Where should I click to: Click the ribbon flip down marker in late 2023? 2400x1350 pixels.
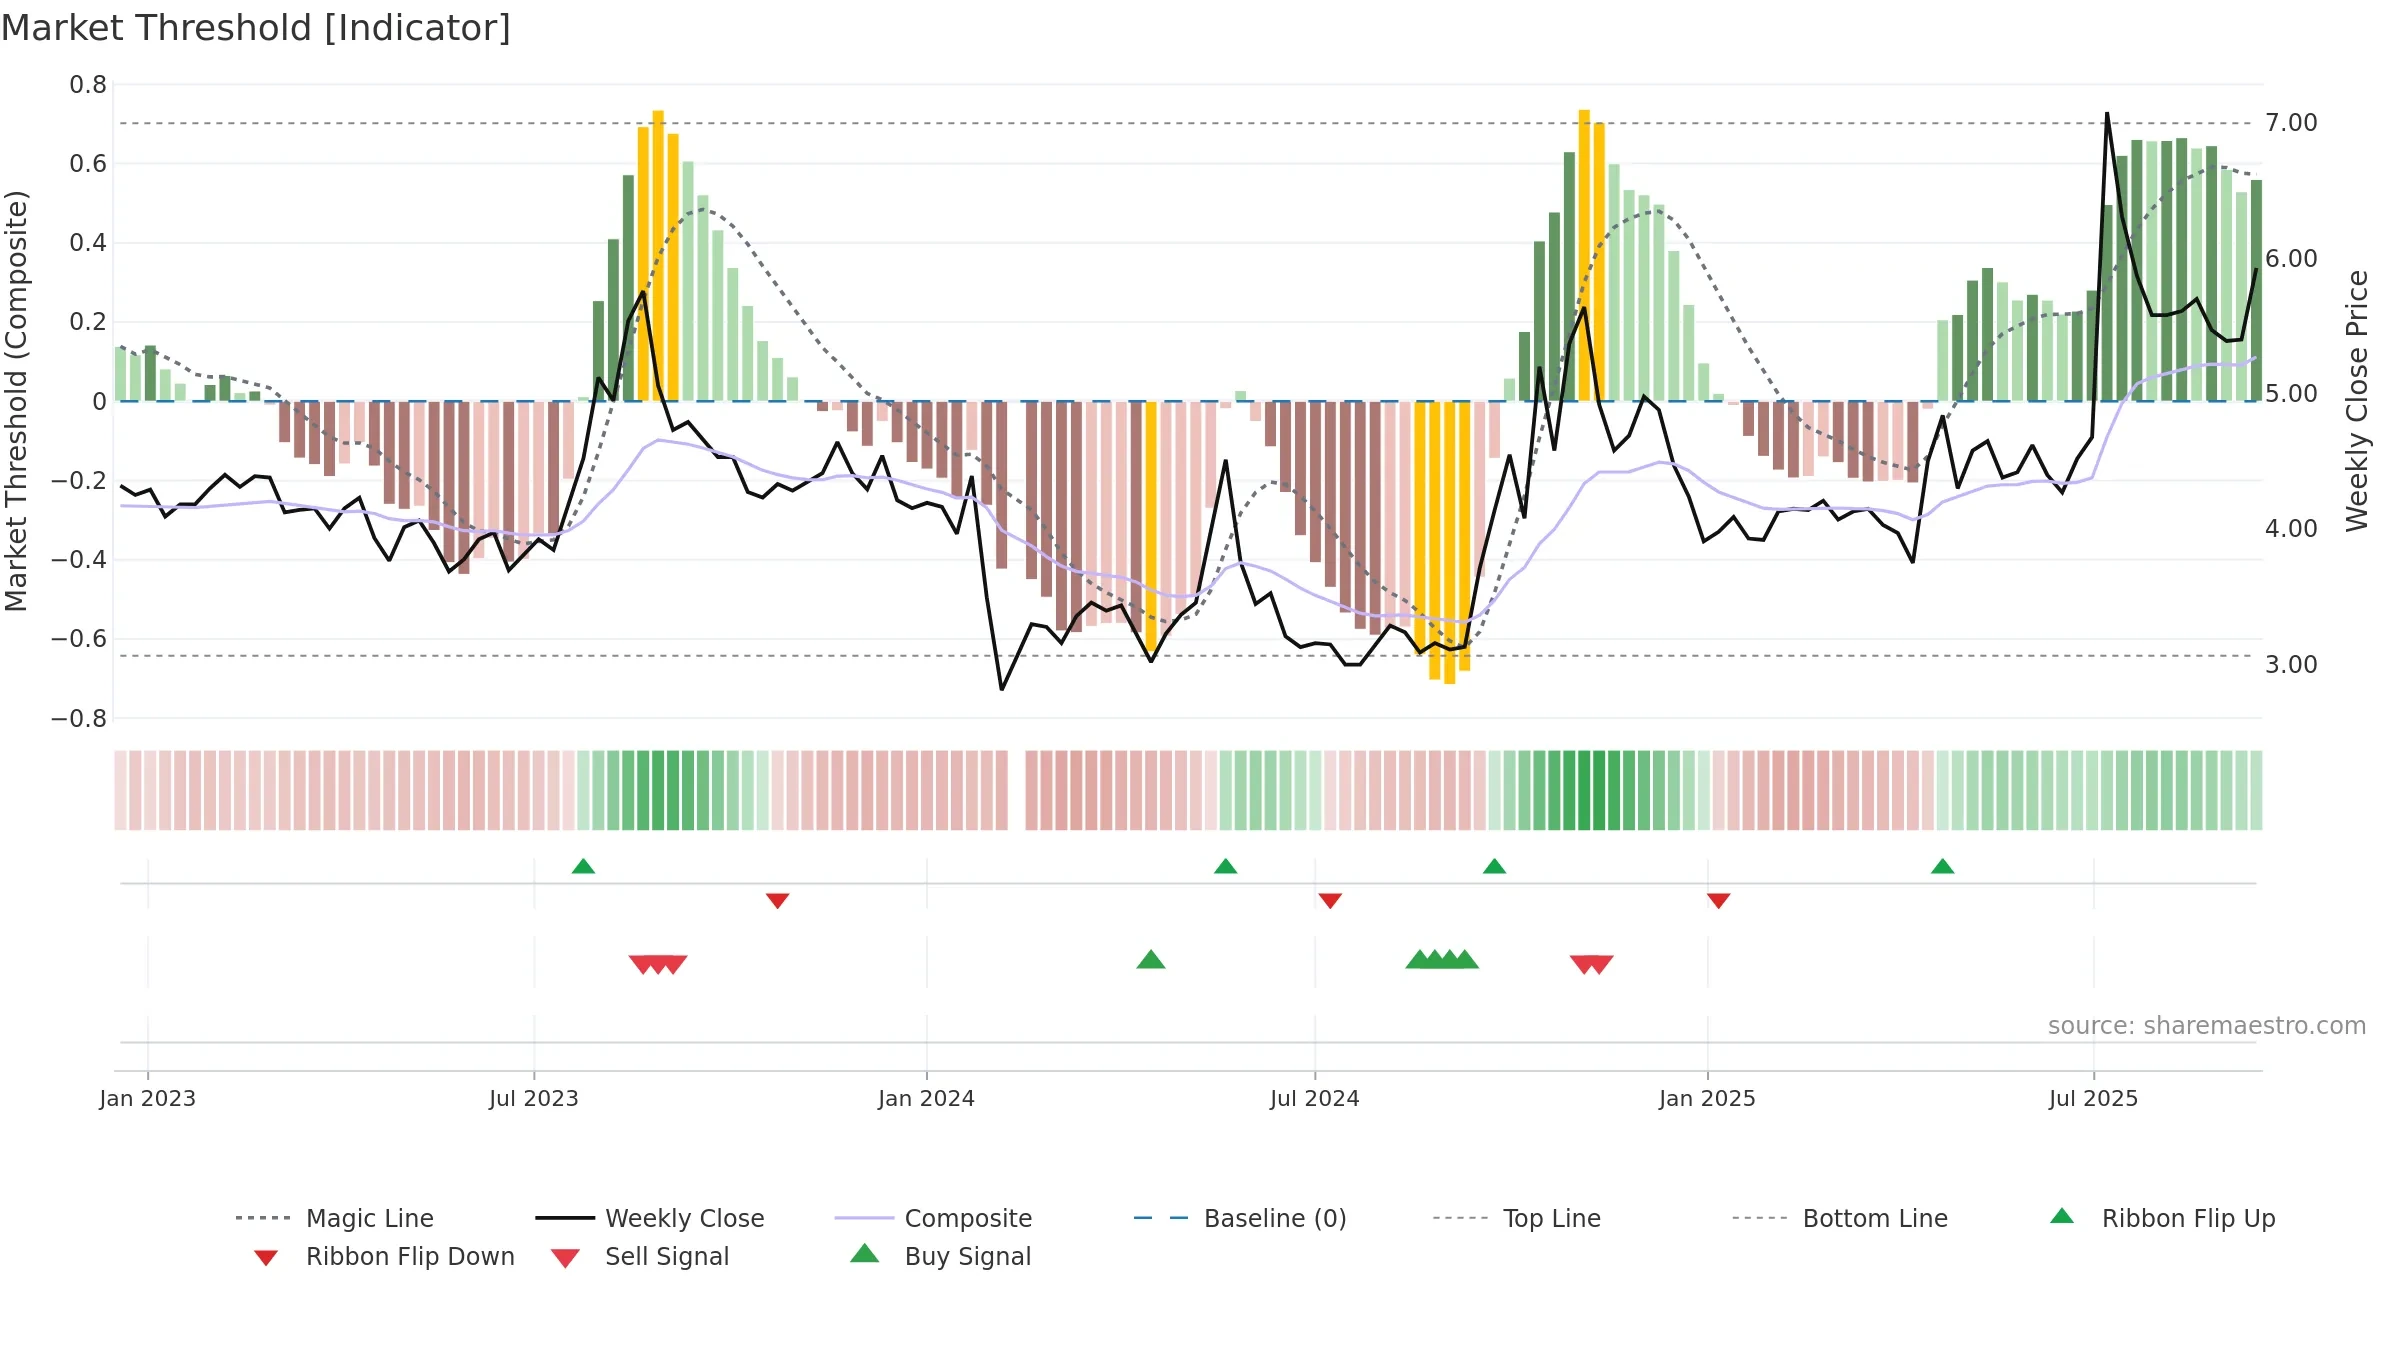777,901
